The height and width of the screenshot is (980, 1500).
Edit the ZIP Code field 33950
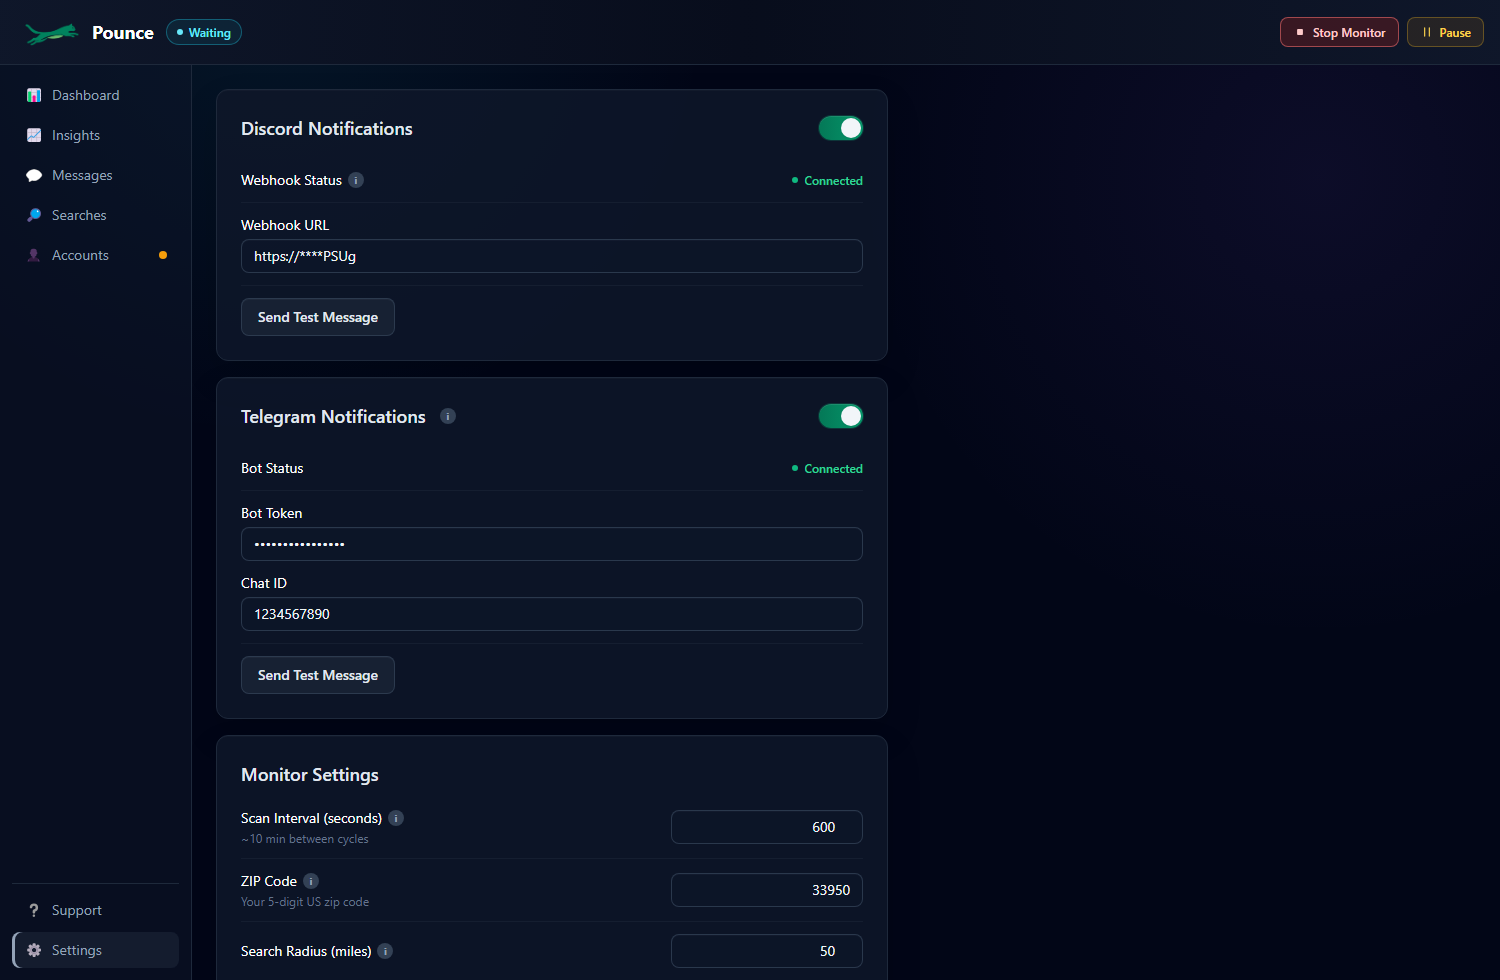pos(767,890)
